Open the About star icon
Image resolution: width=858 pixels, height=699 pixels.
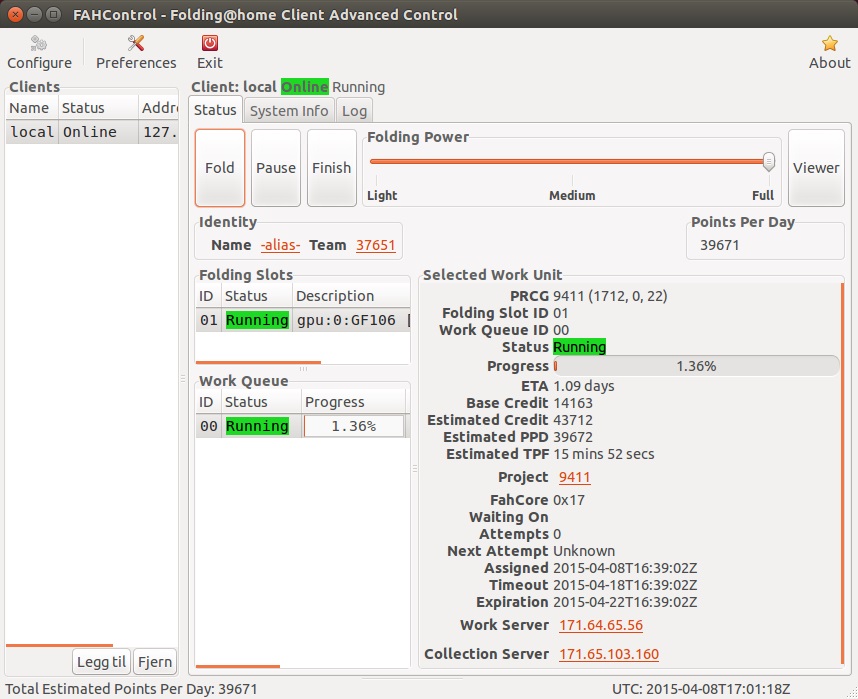tap(830, 43)
